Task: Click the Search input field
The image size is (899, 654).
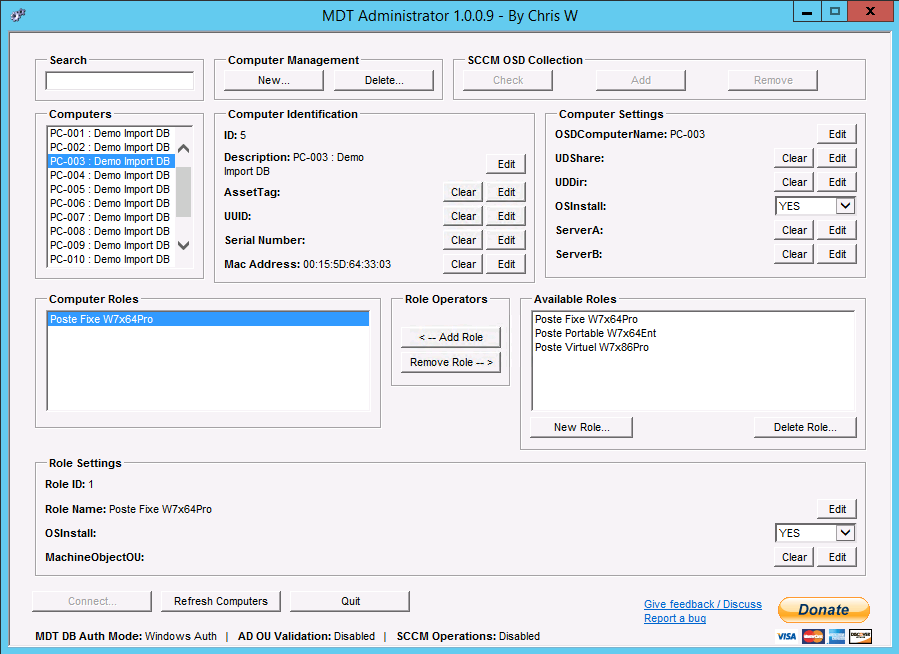Action: pyautogui.click(x=119, y=81)
